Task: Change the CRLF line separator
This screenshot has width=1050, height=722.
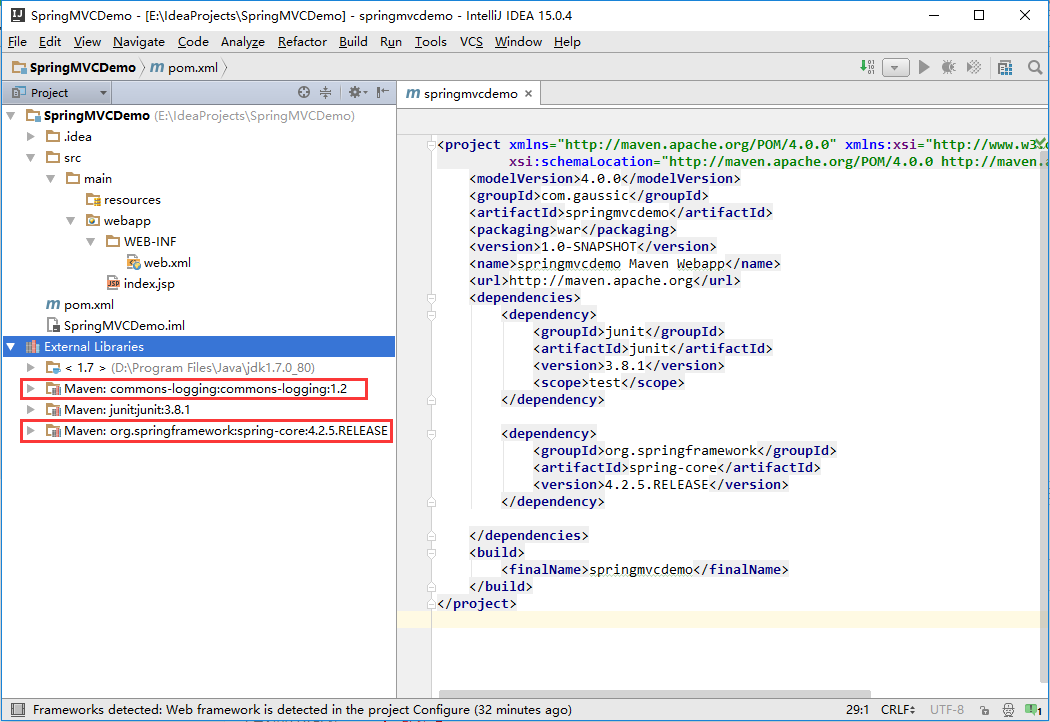Action: 898,710
